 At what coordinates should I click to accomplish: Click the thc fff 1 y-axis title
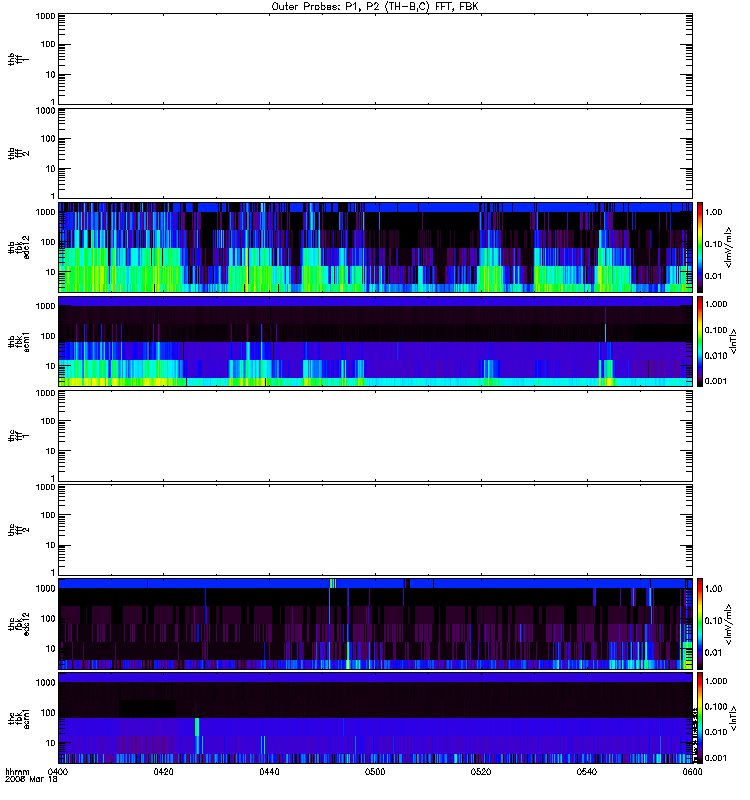pyautogui.click(x=18, y=436)
